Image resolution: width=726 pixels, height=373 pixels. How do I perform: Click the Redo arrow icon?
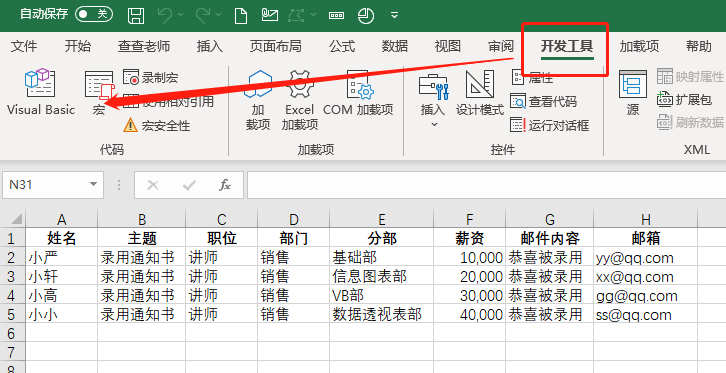pyautogui.click(x=203, y=15)
